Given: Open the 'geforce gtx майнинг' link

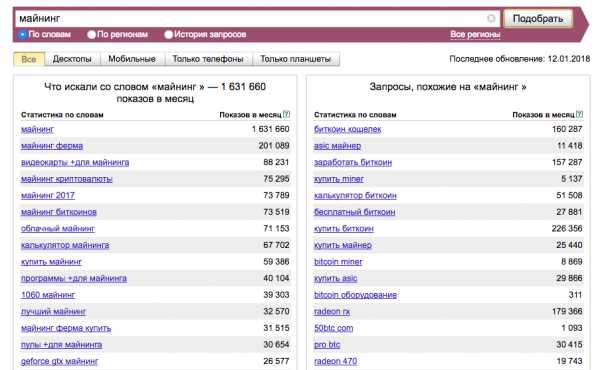Looking at the screenshot, I should tap(59, 361).
